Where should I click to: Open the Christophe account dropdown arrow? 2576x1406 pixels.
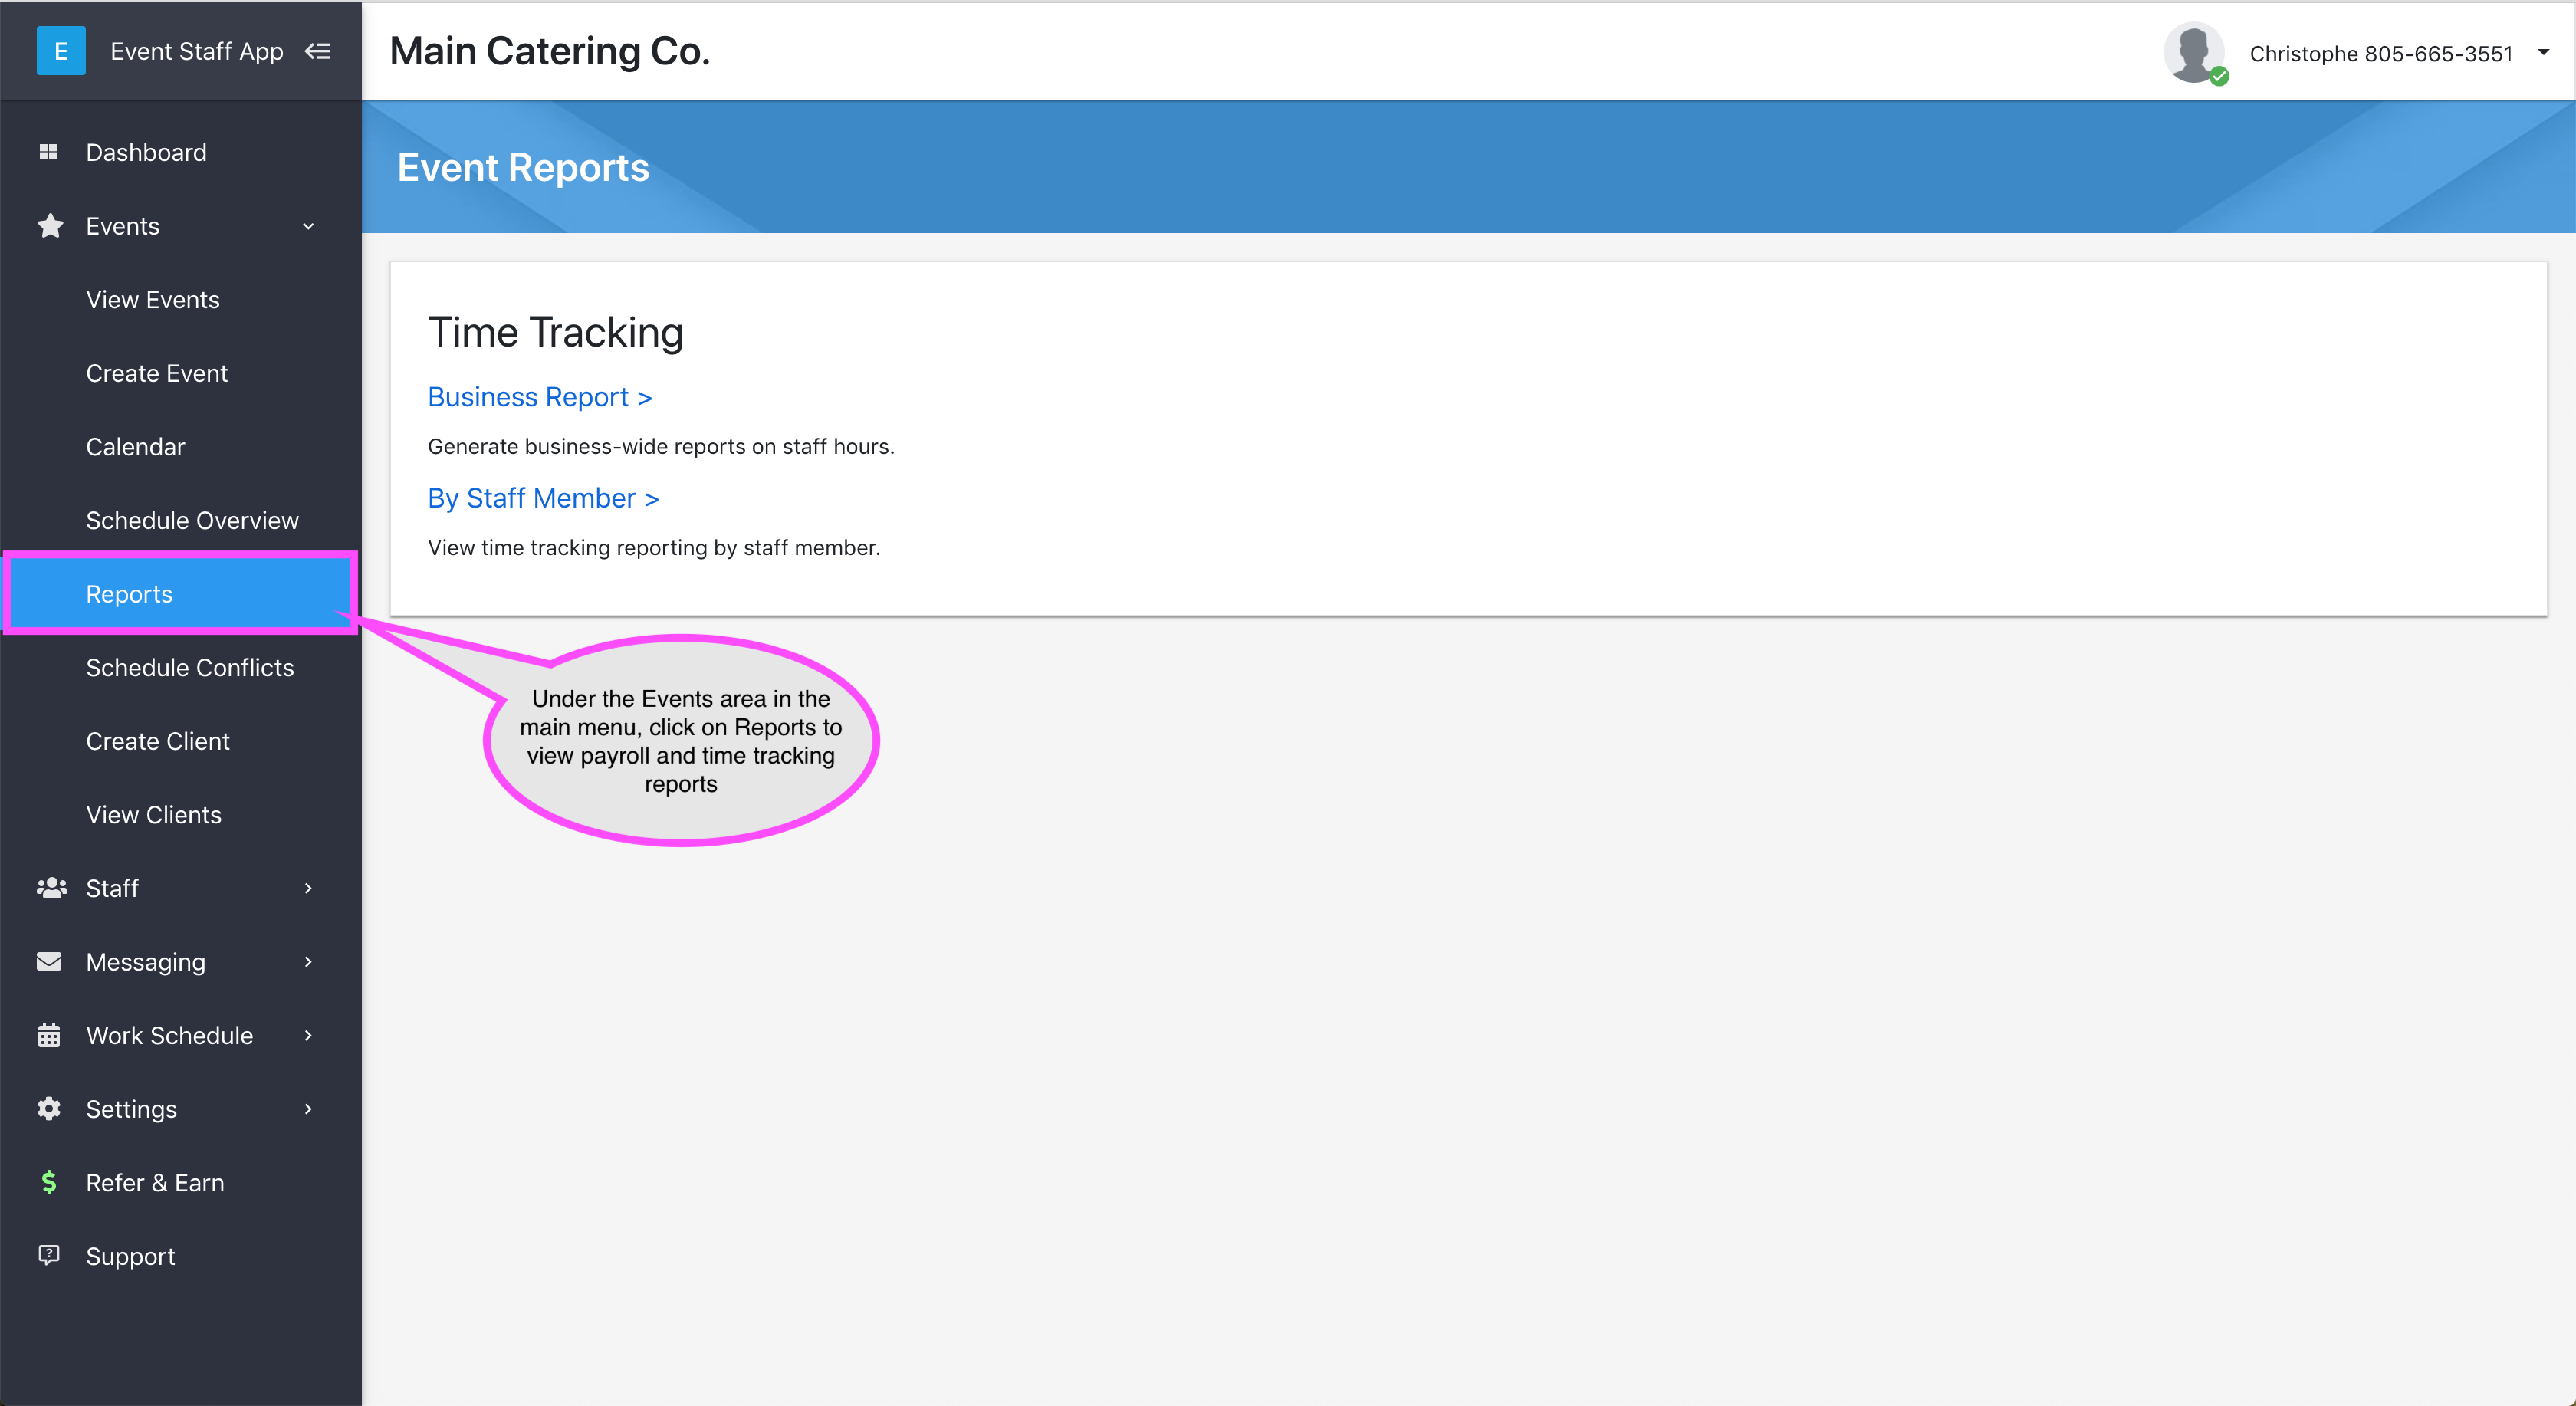2543,52
